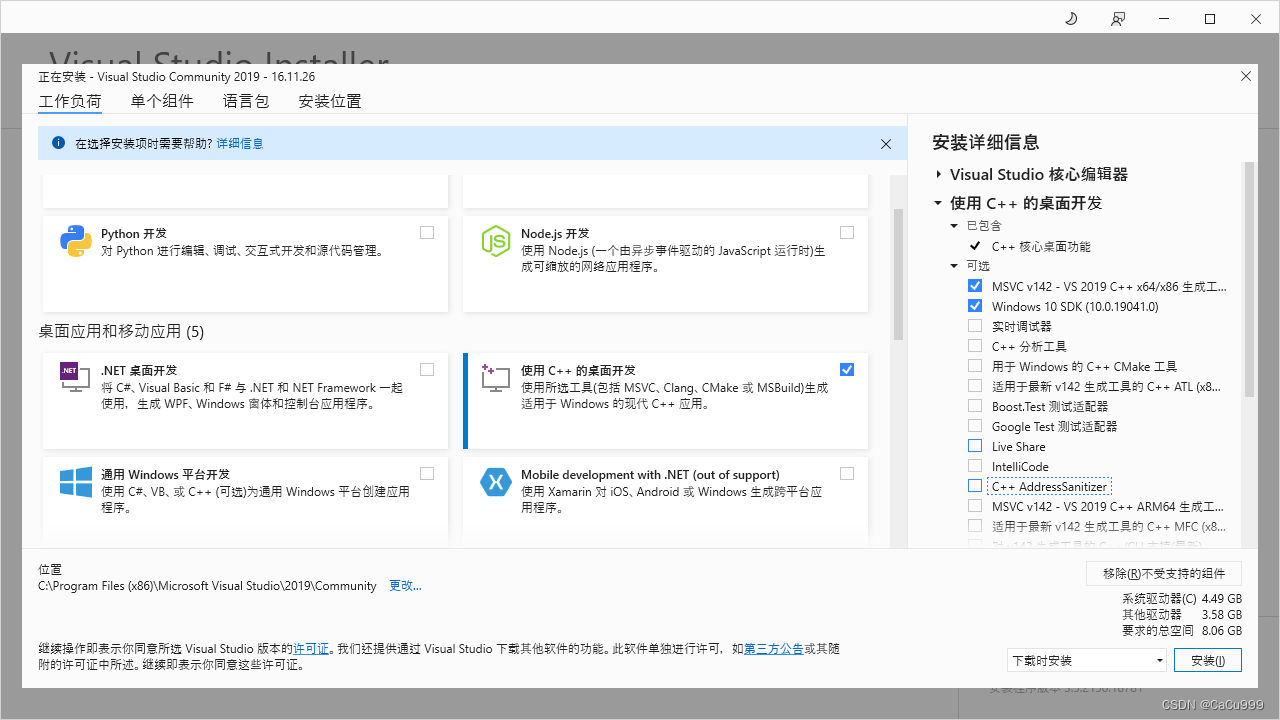1280x720 pixels.
Task: Switch to the 工作负荷 tab
Action: tap(70, 101)
